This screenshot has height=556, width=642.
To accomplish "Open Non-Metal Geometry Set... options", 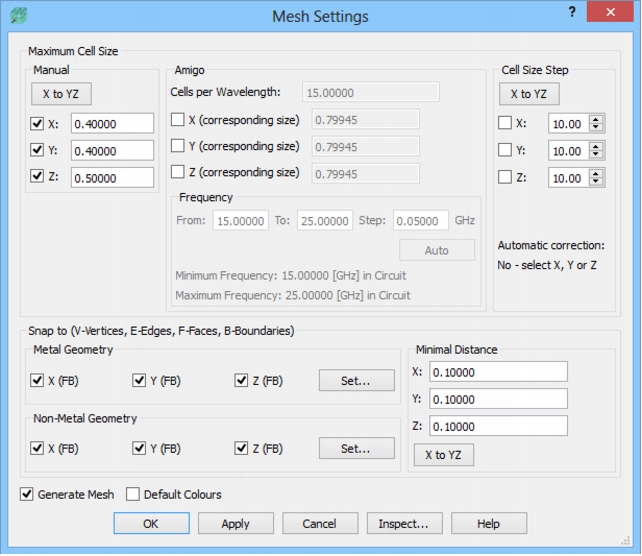I will [357, 448].
